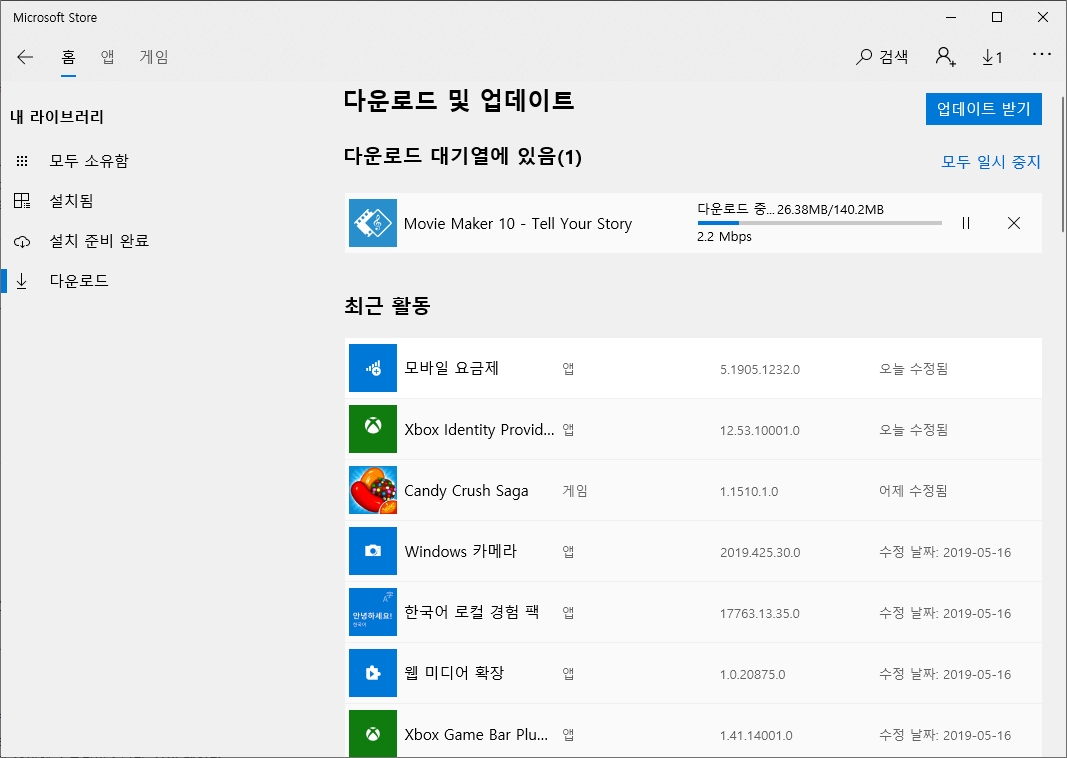
Task: Click the Xbox Game Bar Plugin icon
Action: (373, 734)
